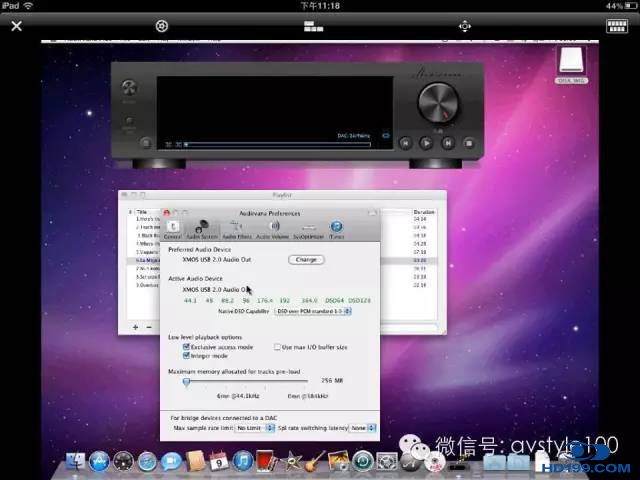Open Address Book from the Dock
640x480 pixels.
coord(195,462)
